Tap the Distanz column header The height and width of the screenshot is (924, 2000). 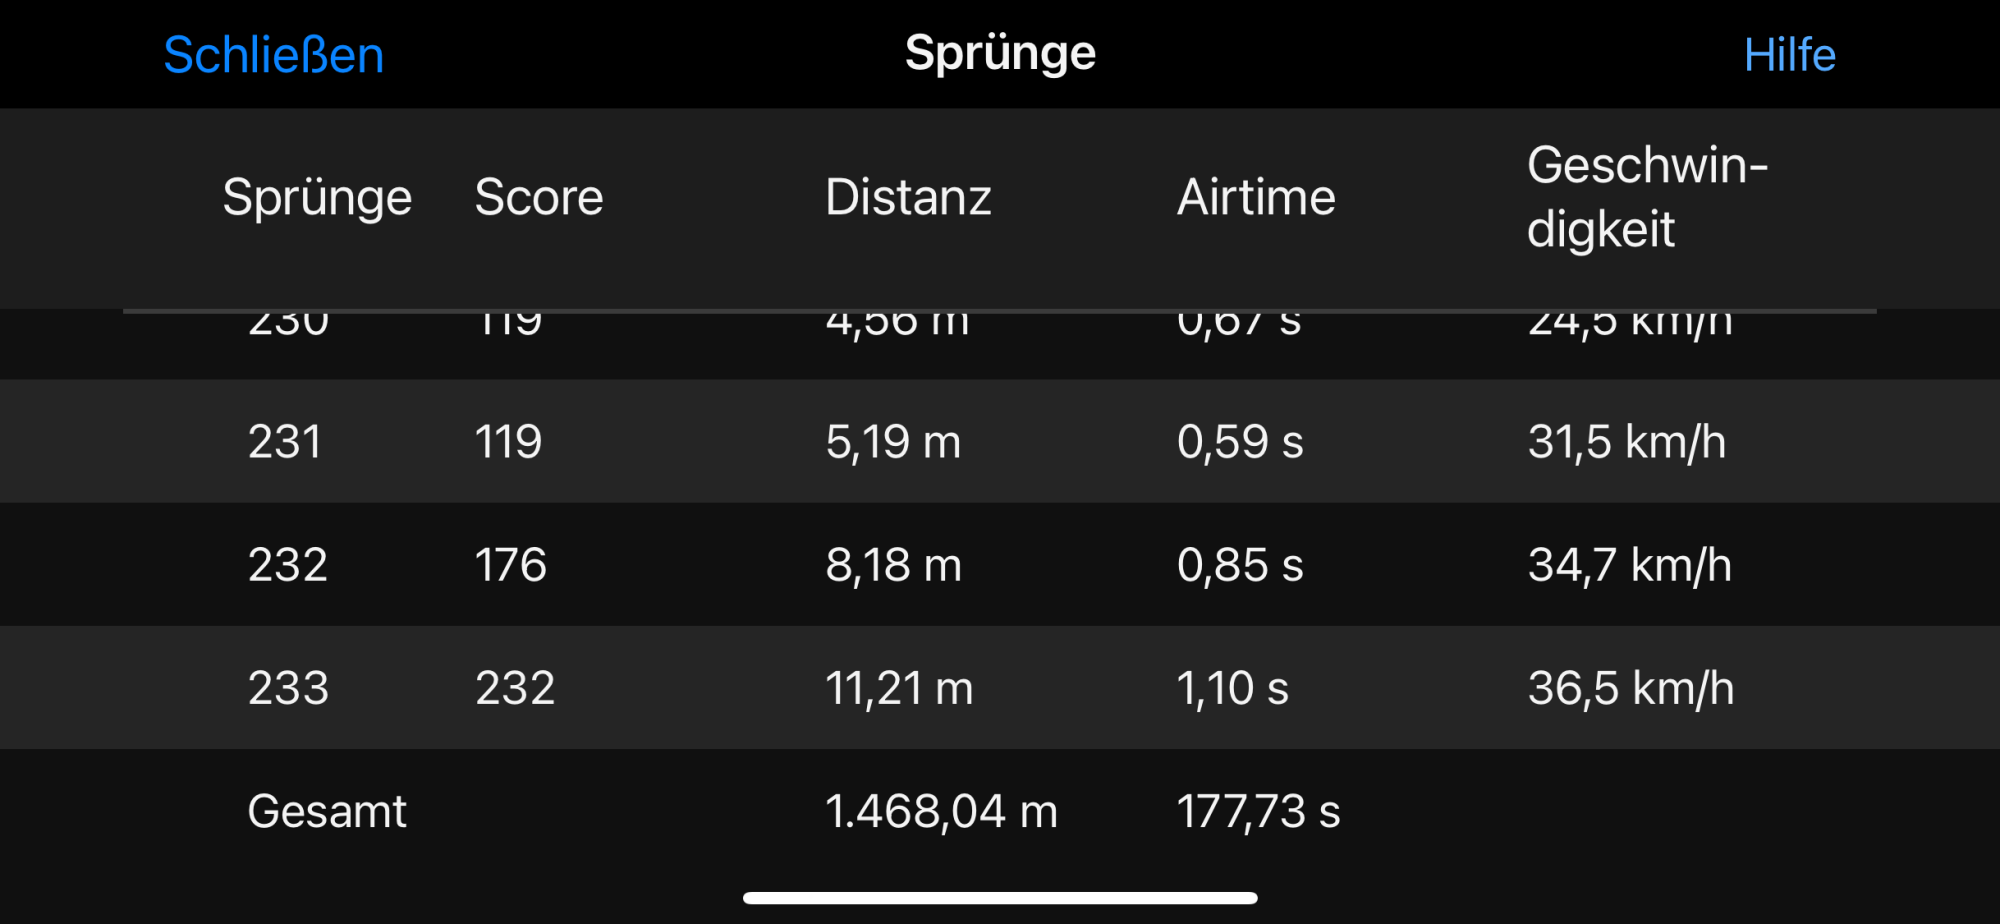(x=908, y=197)
